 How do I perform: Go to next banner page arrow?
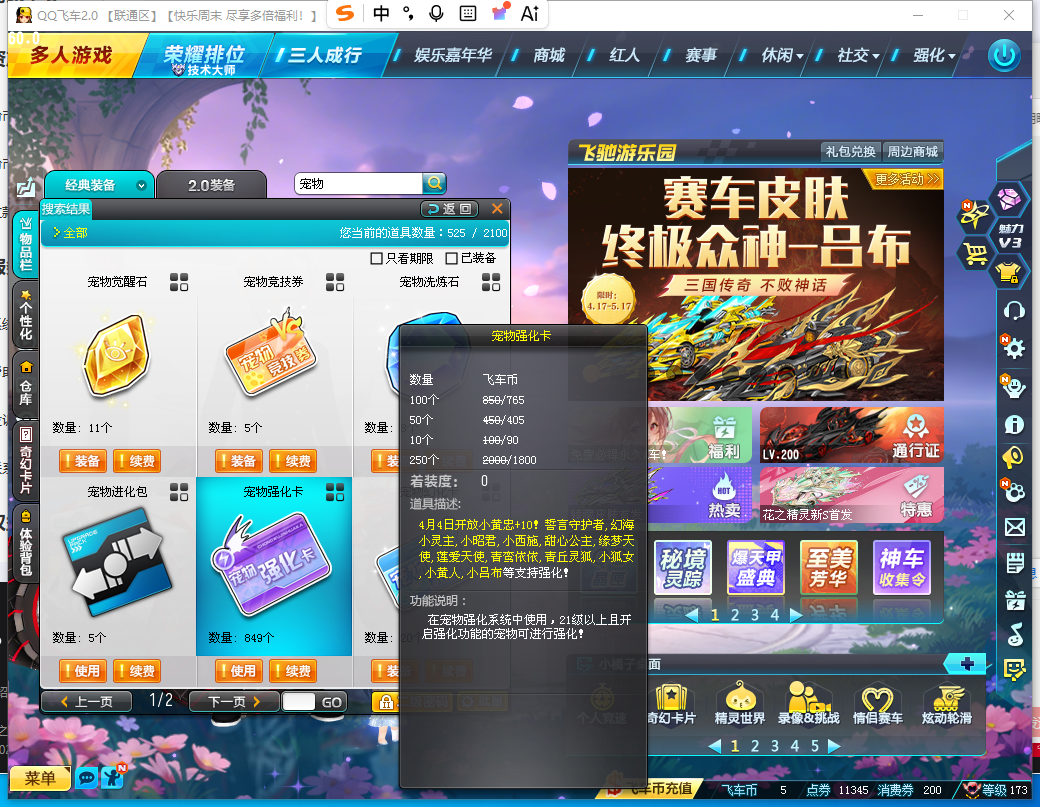tap(796, 615)
